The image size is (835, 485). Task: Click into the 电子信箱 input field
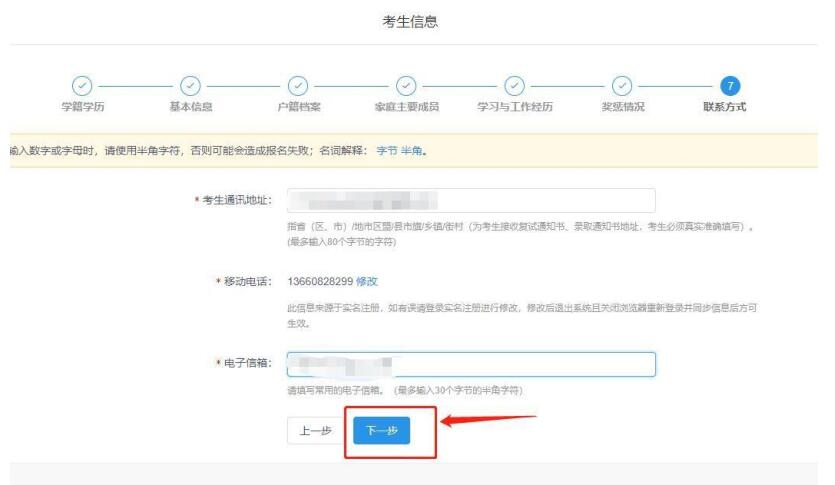(470, 364)
